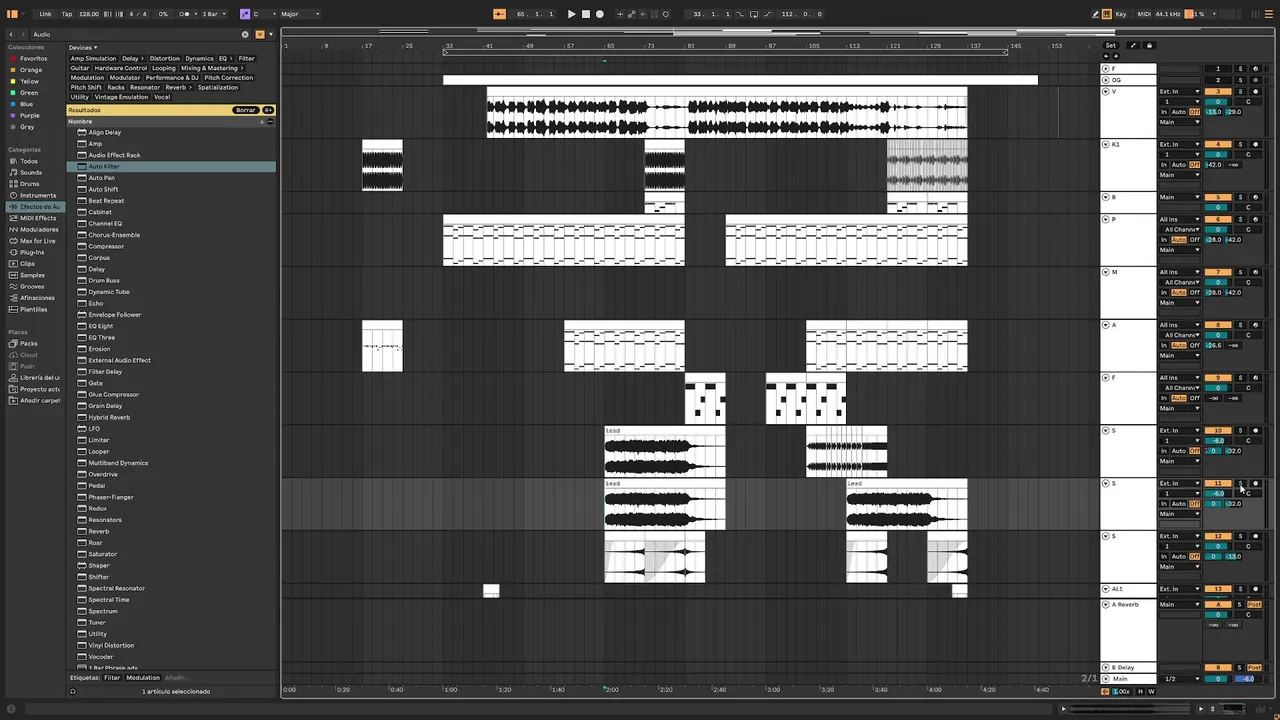
Task: Open the Scale Mode icon
Action: (x=245, y=14)
